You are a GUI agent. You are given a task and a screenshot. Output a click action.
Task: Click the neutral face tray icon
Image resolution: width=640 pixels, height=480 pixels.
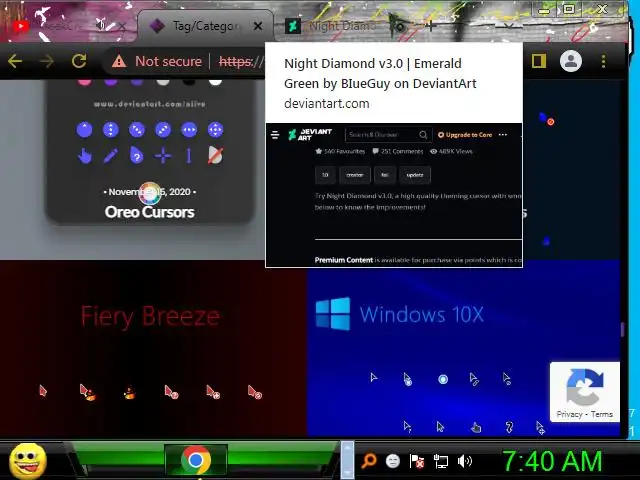(393, 461)
